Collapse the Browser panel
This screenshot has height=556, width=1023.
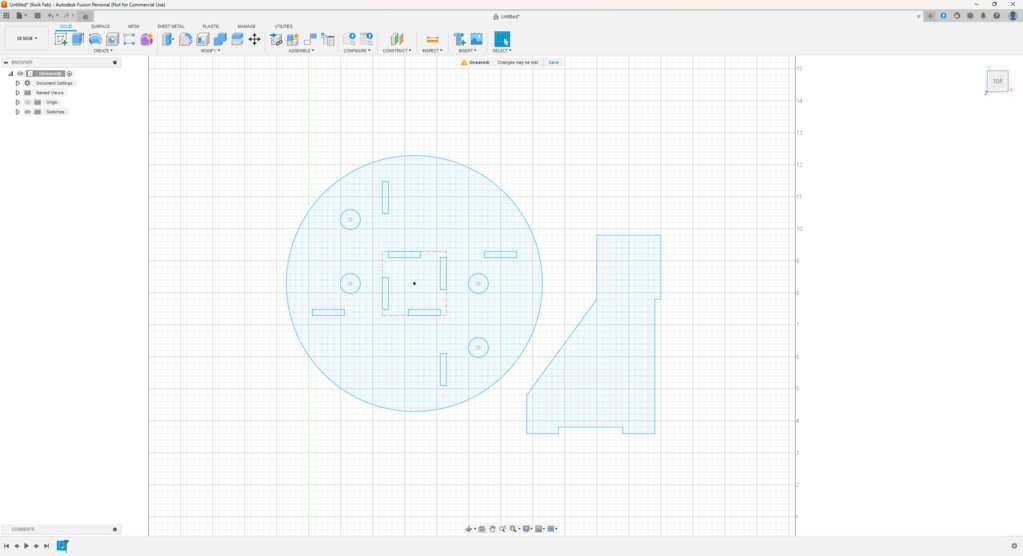pyautogui.click(x=5, y=63)
